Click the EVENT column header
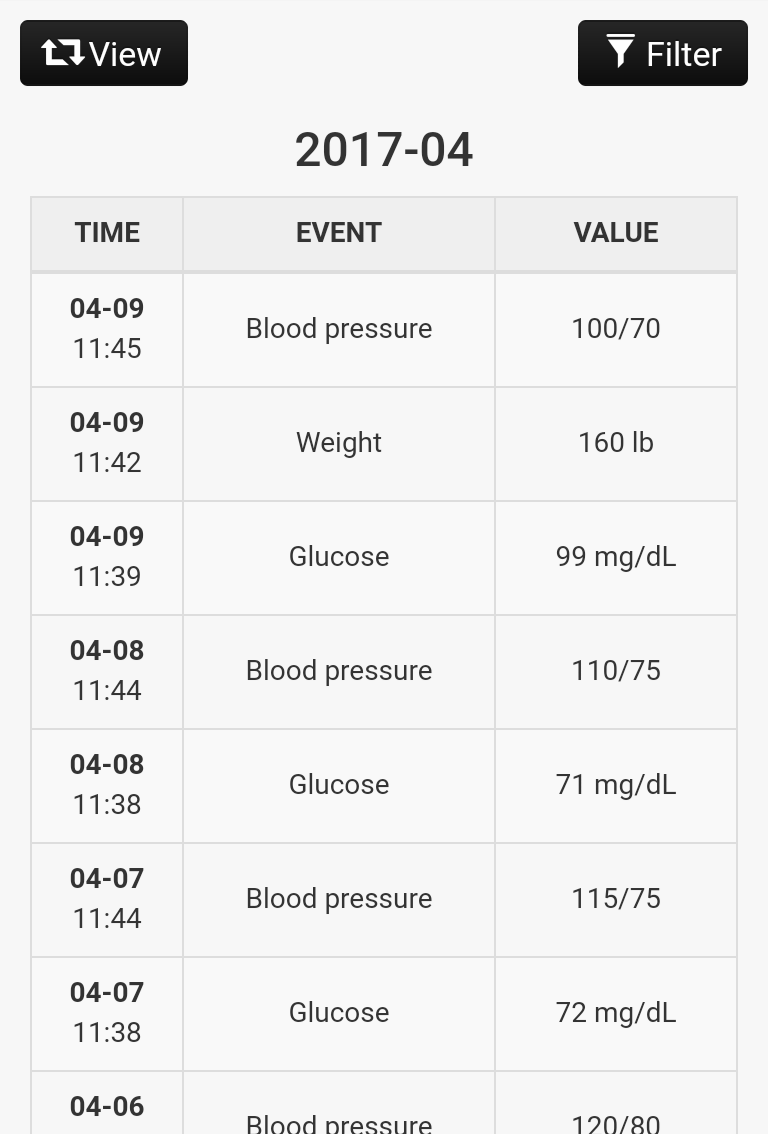The width and height of the screenshot is (768, 1134). [339, 233]
